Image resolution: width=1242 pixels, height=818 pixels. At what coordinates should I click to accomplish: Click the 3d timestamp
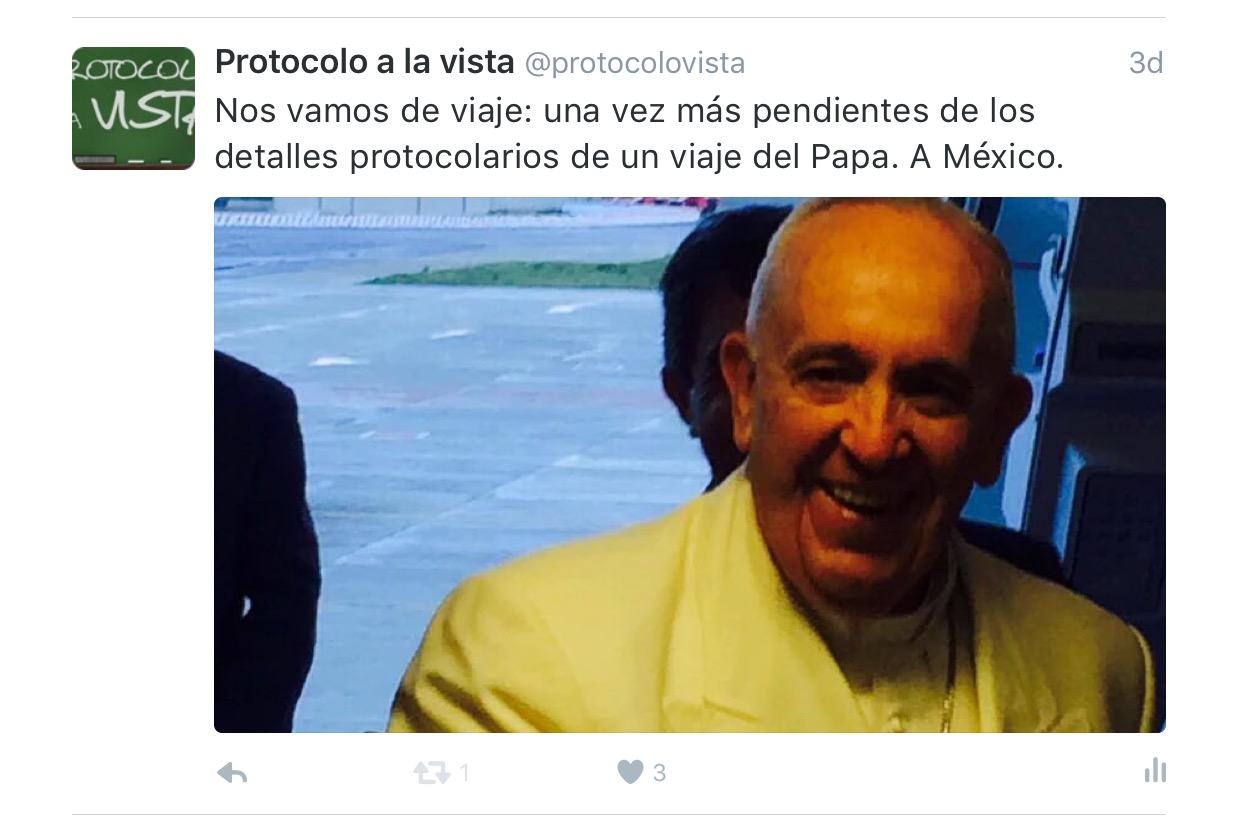click(x=1146, y=64)
